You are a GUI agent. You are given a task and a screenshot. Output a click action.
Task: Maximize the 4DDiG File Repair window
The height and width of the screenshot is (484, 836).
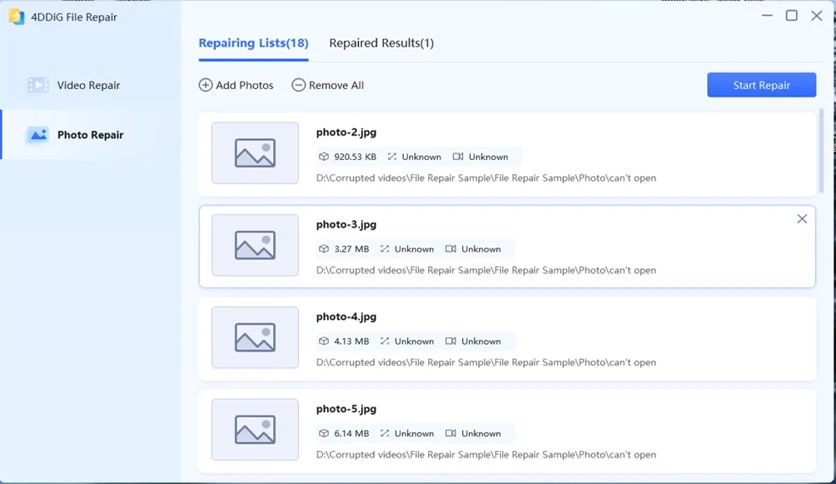point(792,16)
